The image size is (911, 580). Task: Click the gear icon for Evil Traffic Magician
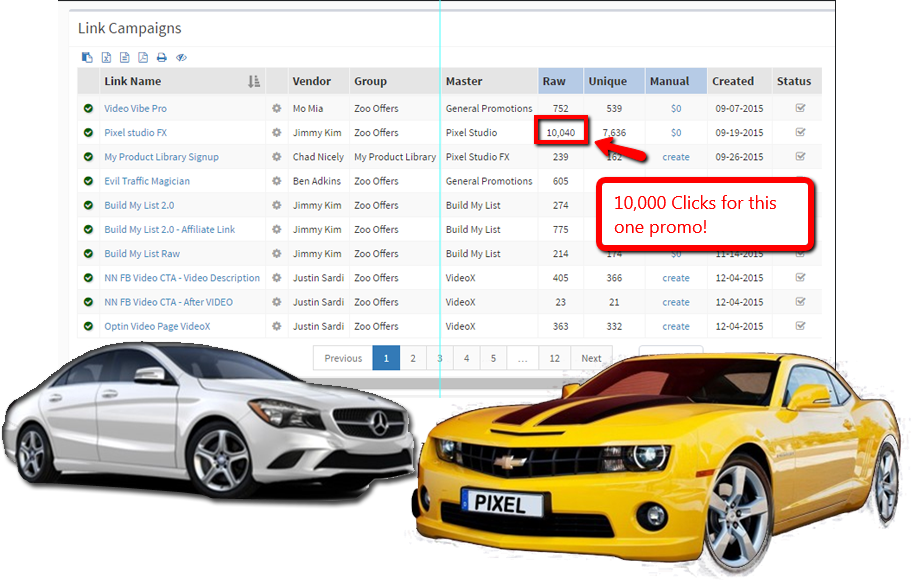tap(276, 181)
